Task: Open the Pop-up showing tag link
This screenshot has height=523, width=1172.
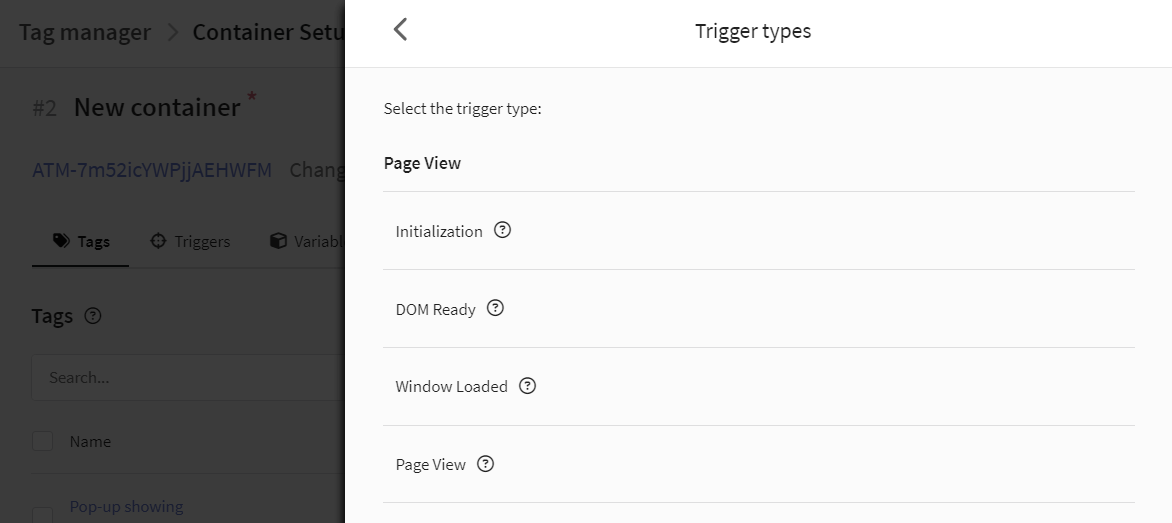Action: pyautogui.click(x=126, y=507)
